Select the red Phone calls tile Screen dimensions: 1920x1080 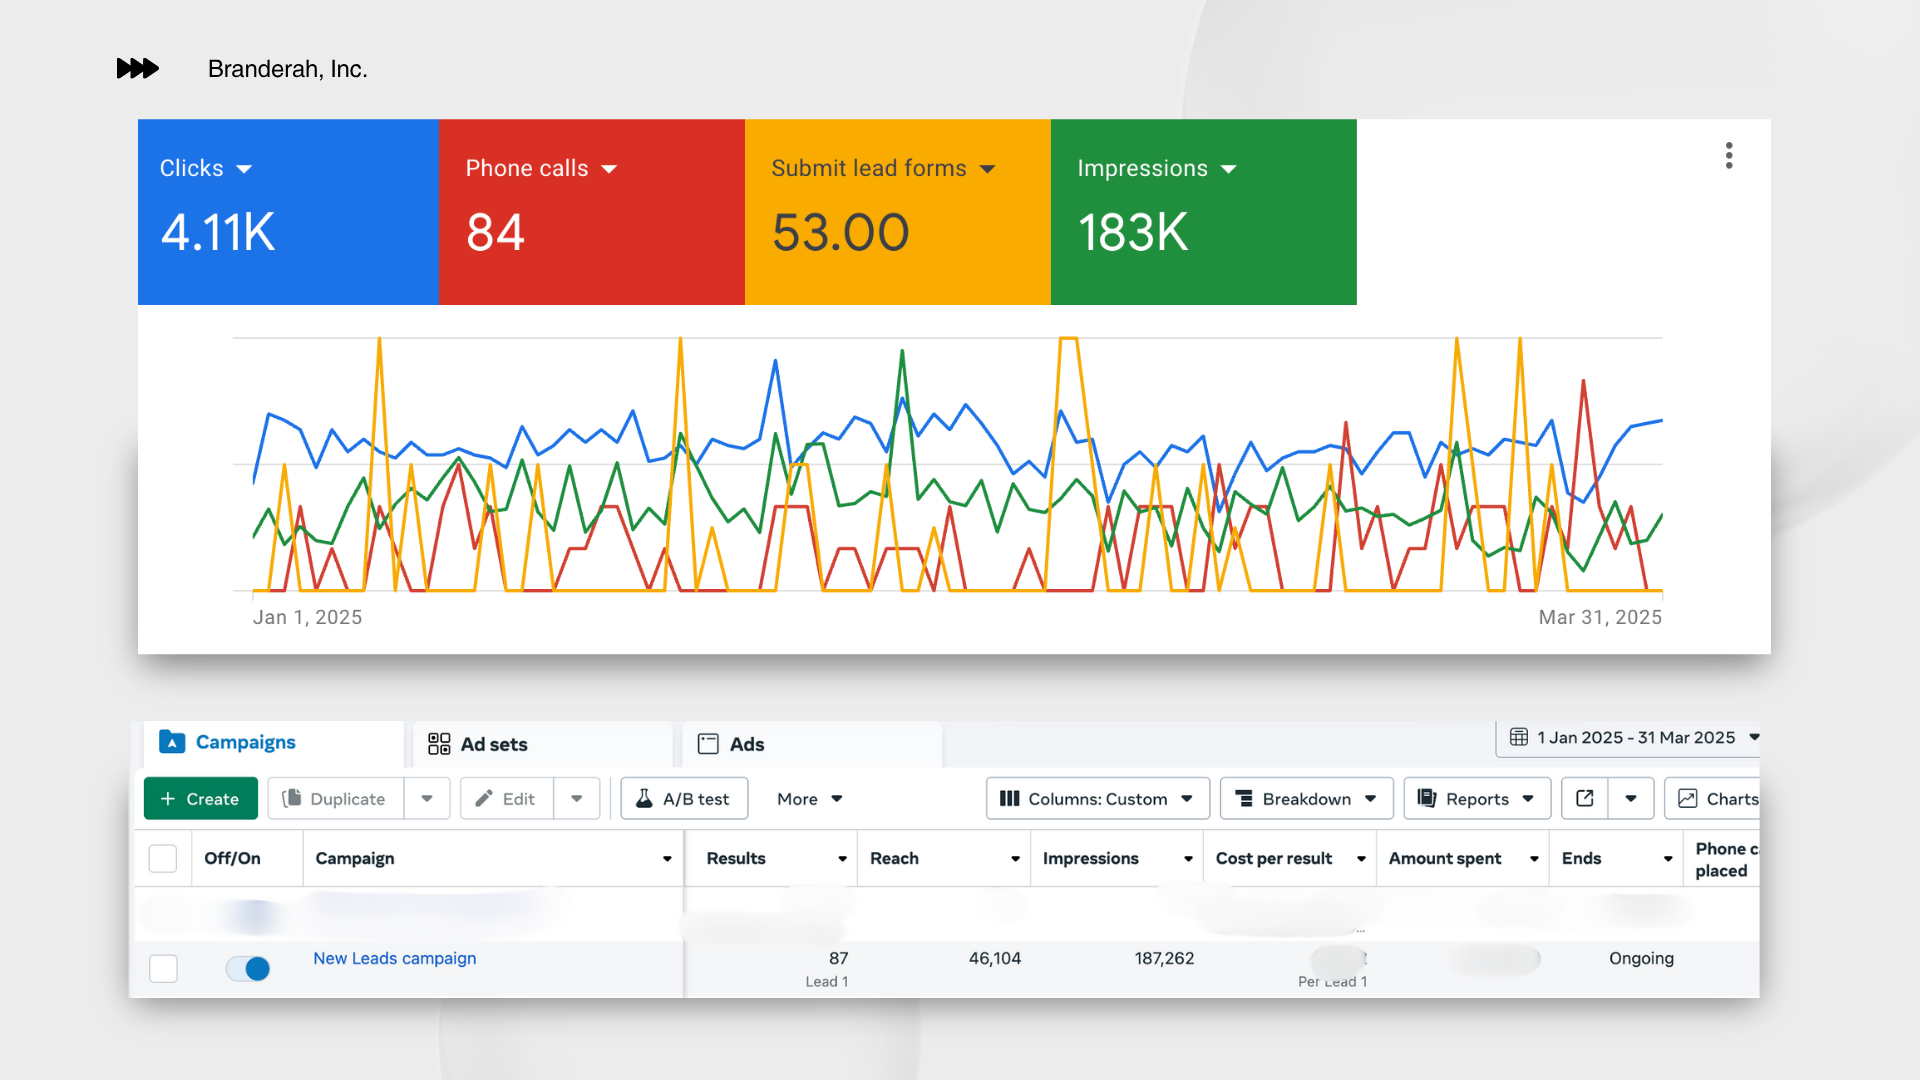point(592,212)
